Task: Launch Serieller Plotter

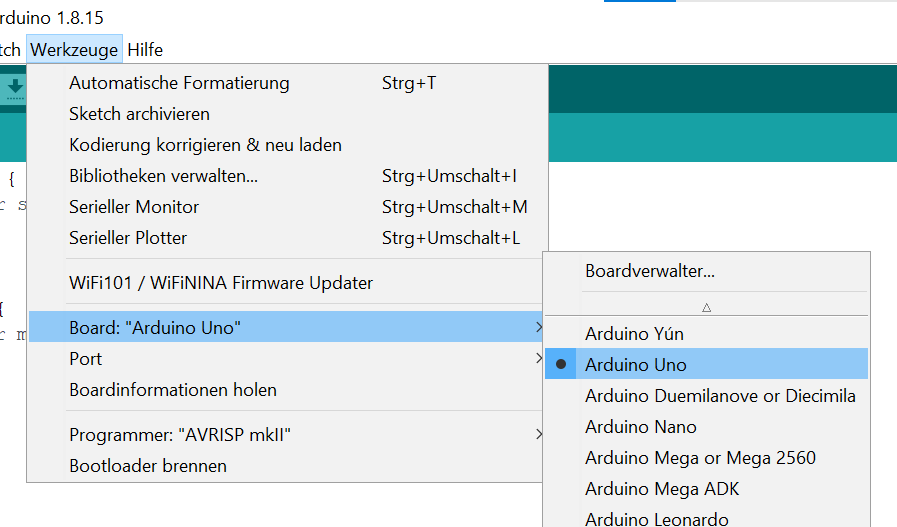Action: [x=287, y=237]
